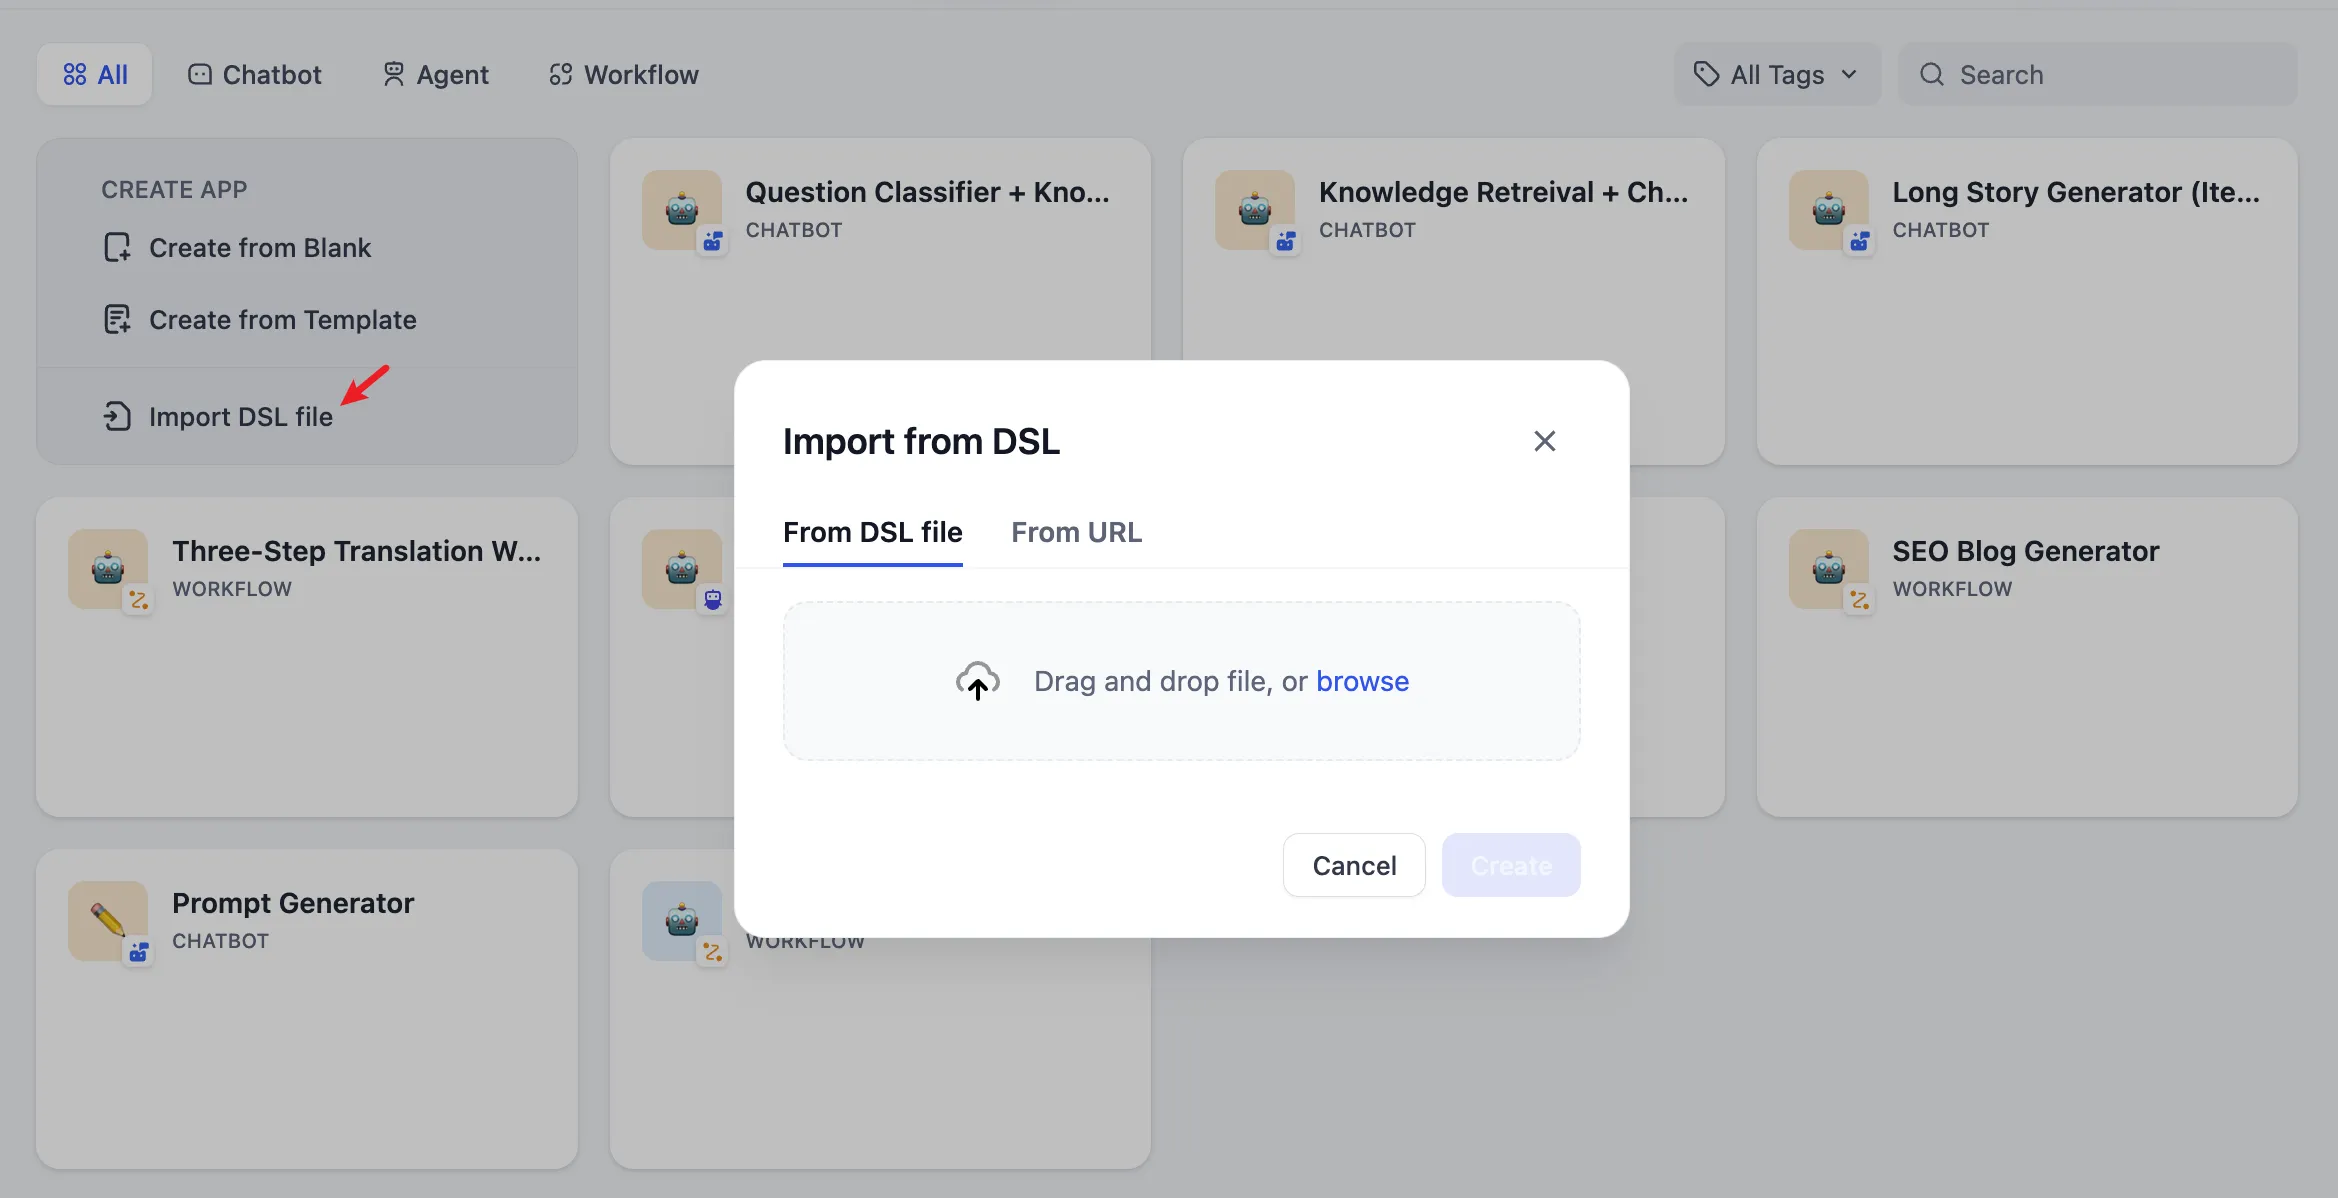Filter apps by Workflow tab
The width and height of the screenshot is (2338, 1198).
coord(623,75)
